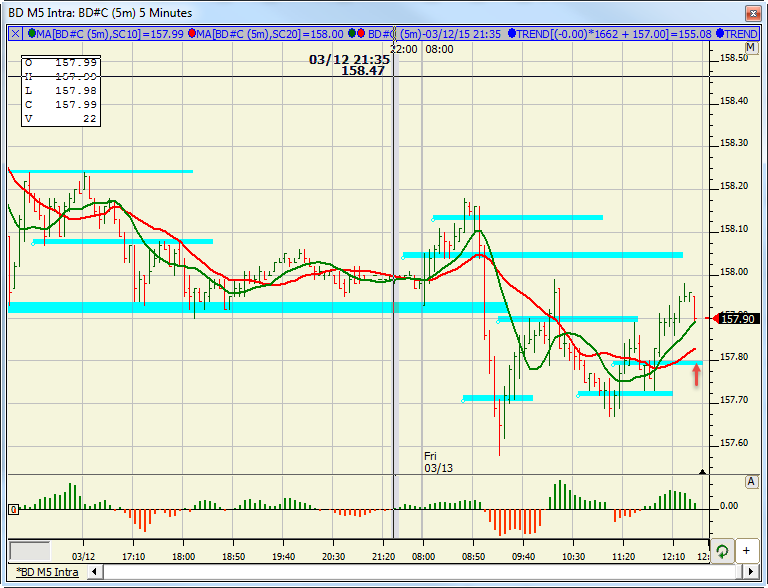
Task: Click the window title BD M5 Intra
Action: click(100, 13)
